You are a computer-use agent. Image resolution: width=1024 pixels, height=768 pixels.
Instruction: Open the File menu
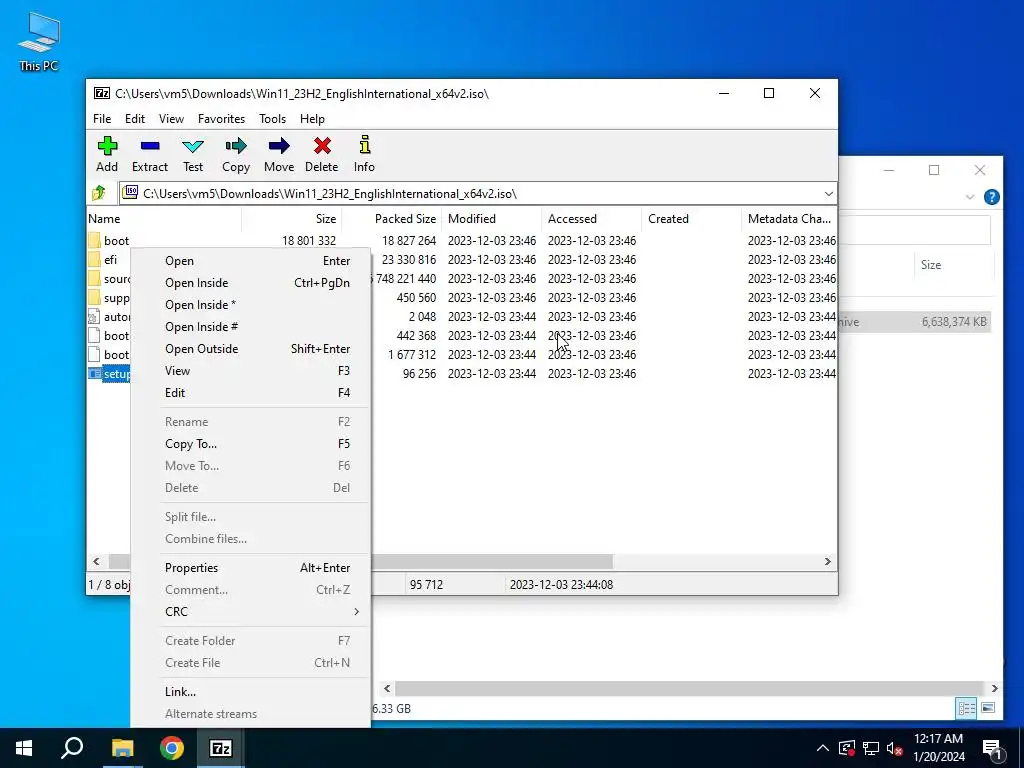(x=102, y=119)
